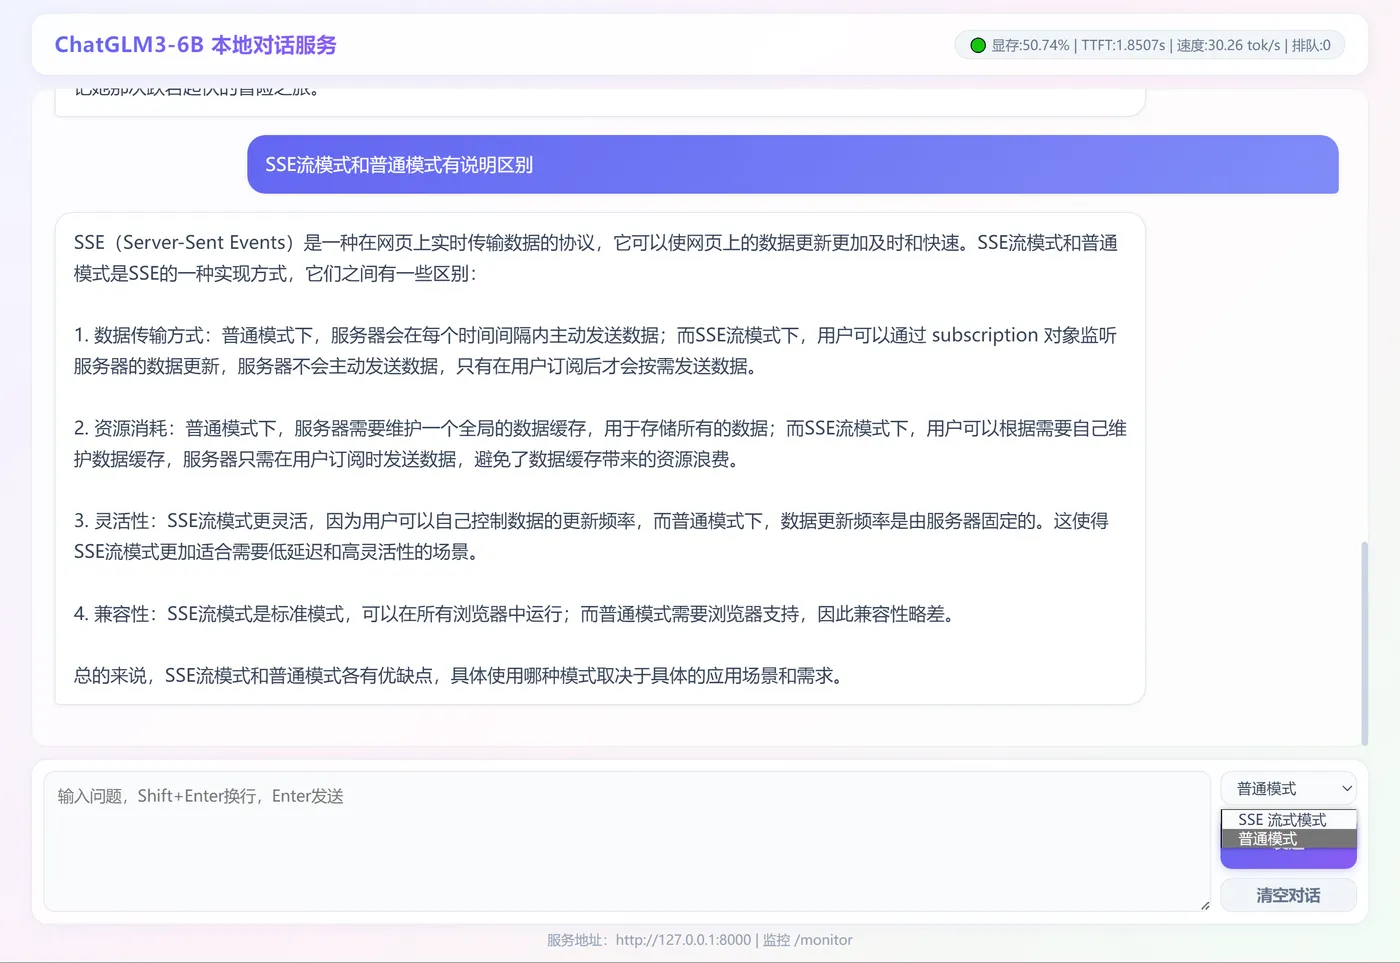Choose the SSE 流式模式 option
This screenshot has height=963, width=1400.
click(1288, 819)
